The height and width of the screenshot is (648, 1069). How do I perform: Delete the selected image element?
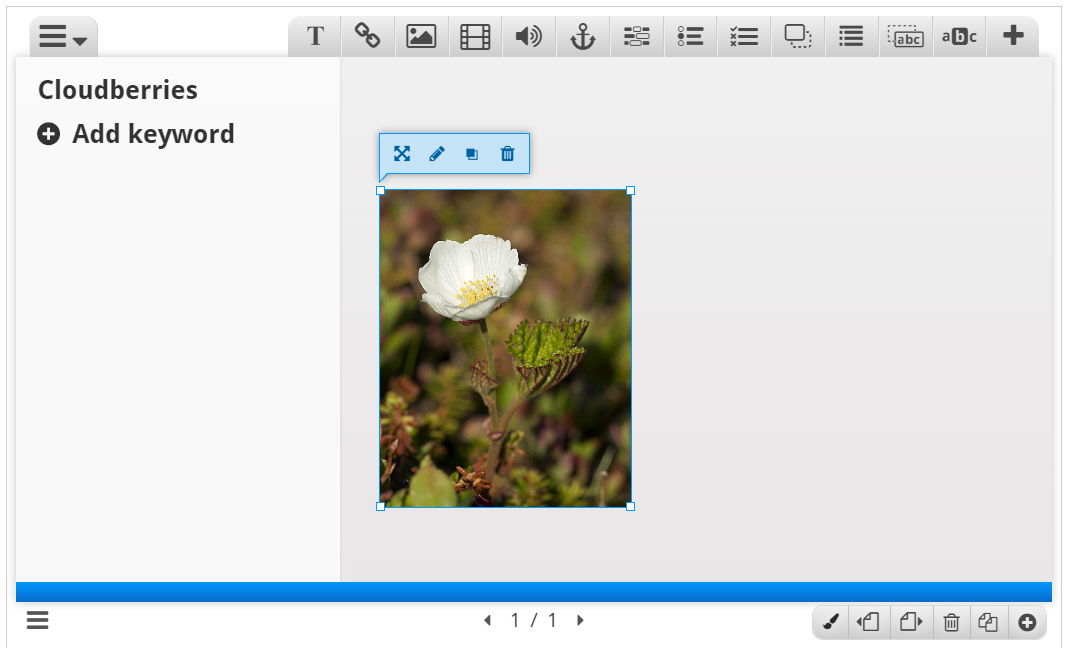pos(507,153)
